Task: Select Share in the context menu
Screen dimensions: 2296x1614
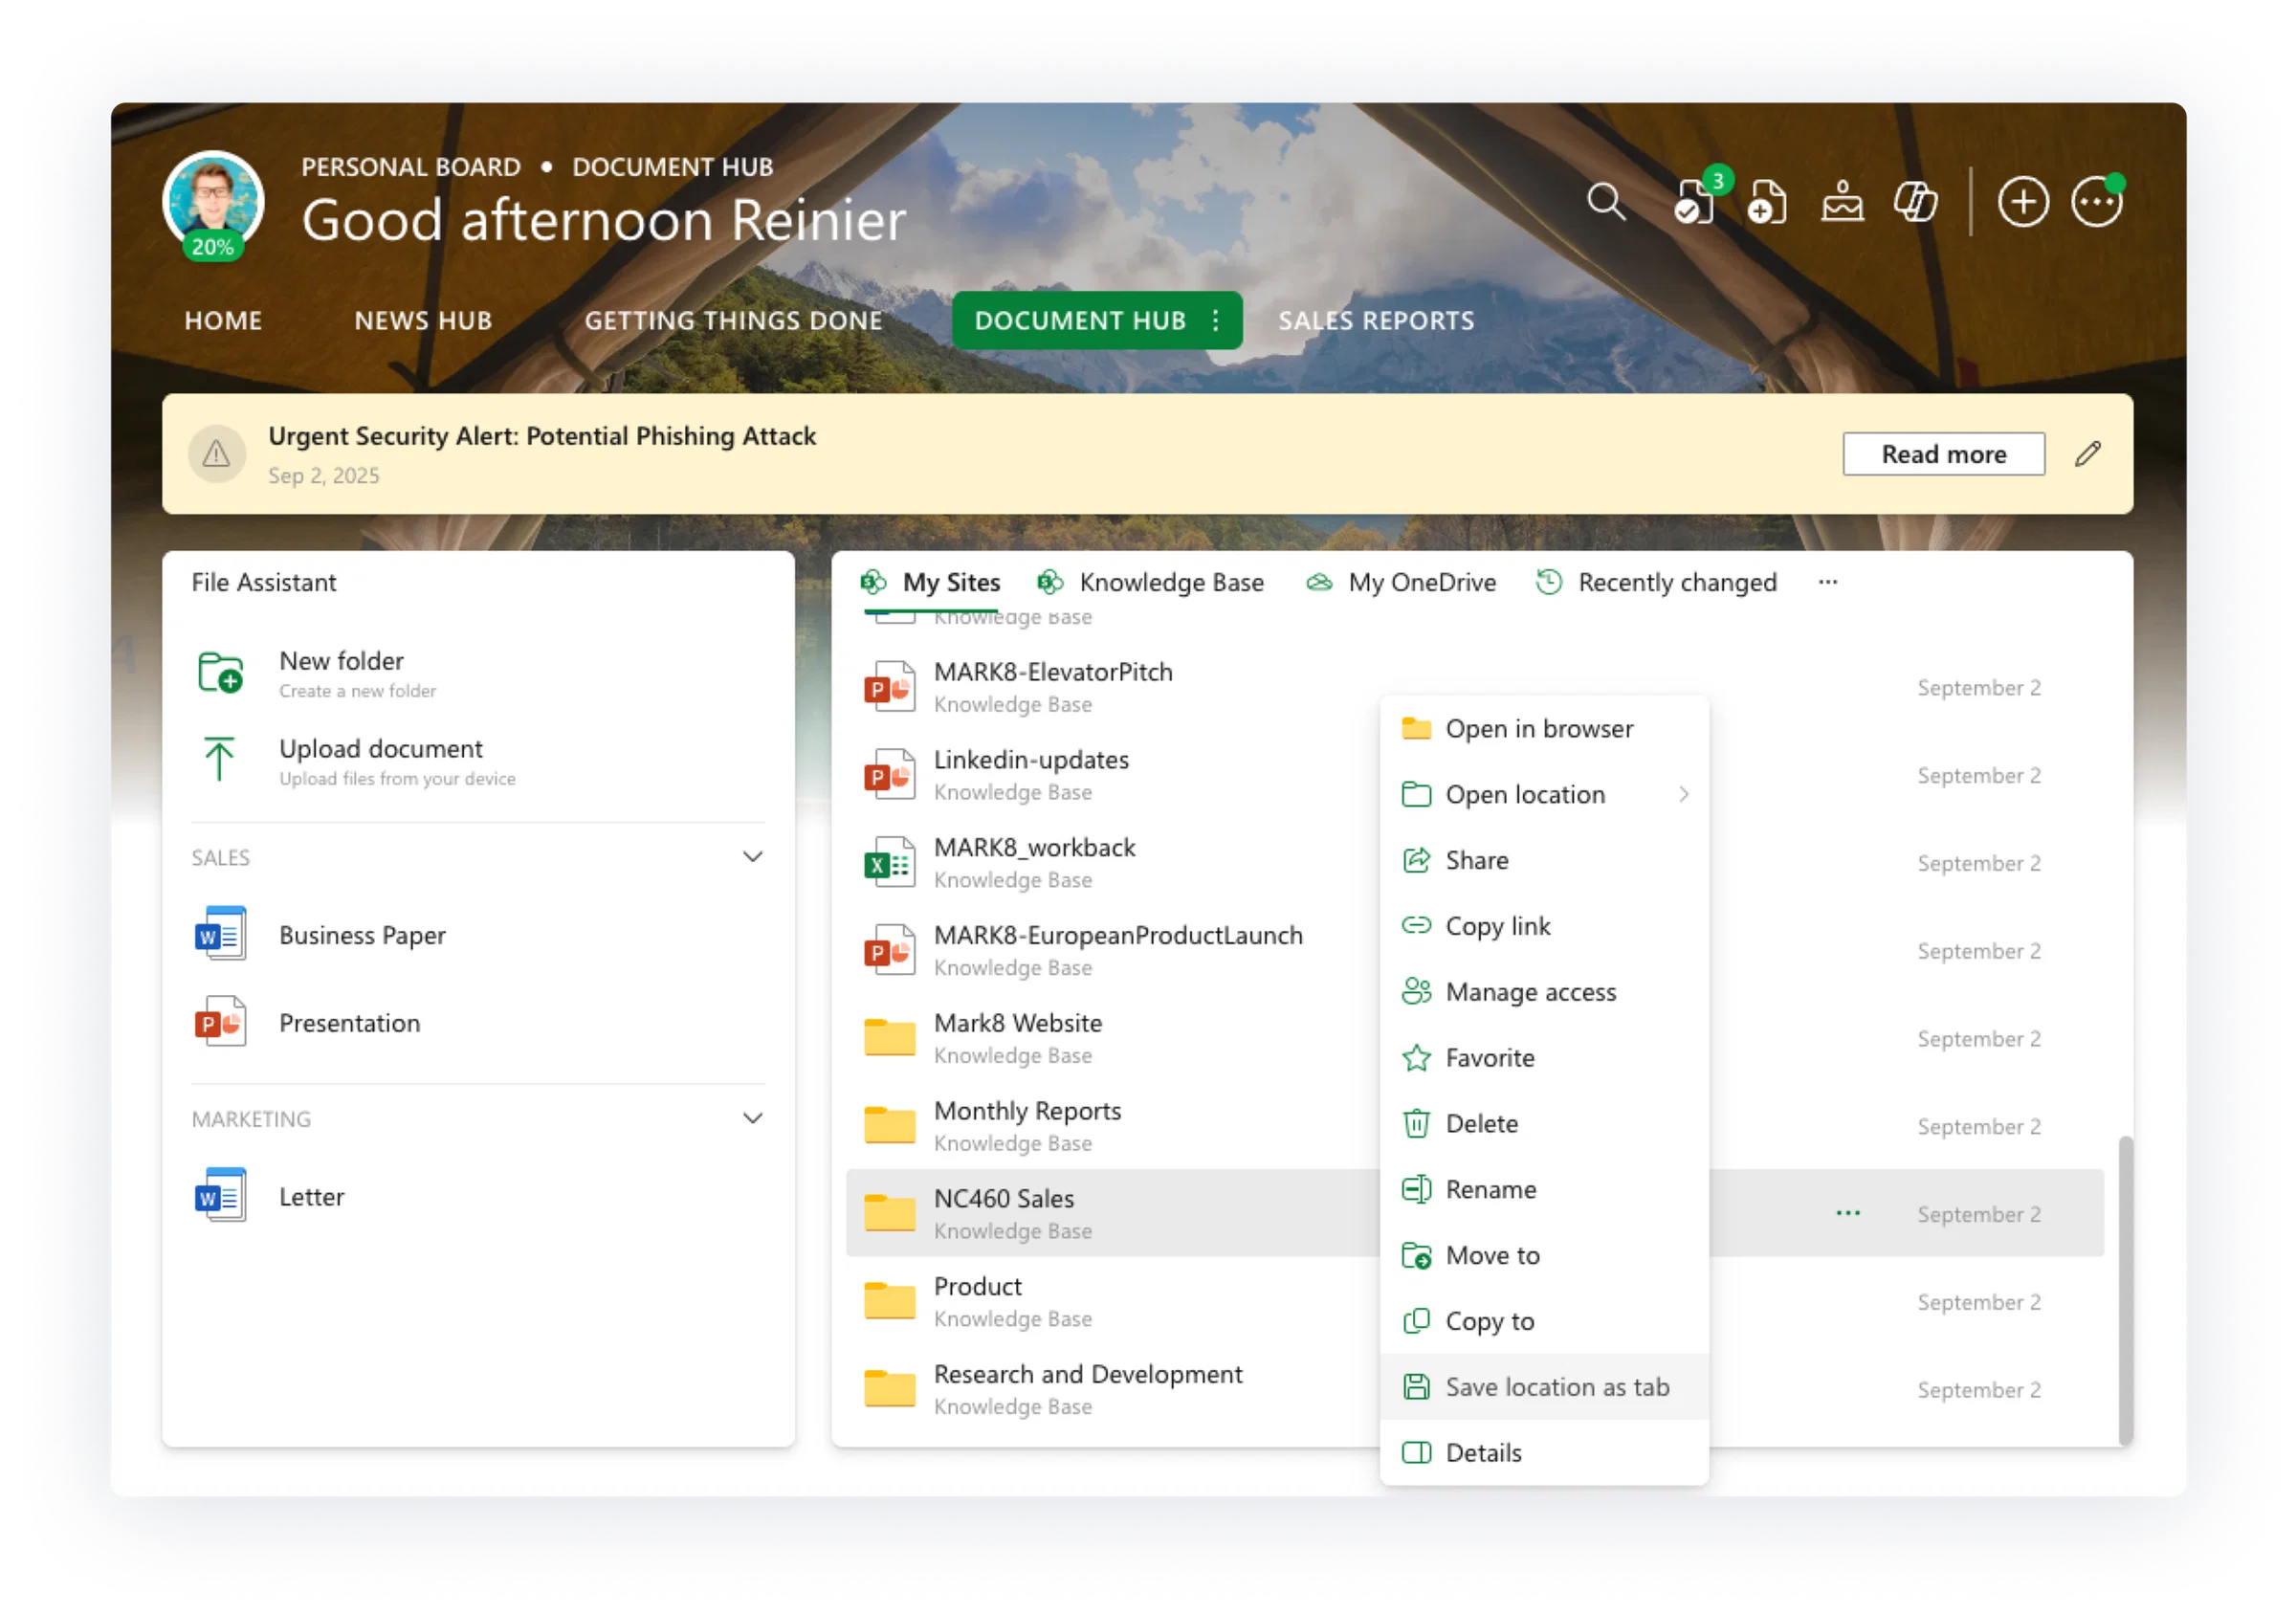Action: [1544, 860]
